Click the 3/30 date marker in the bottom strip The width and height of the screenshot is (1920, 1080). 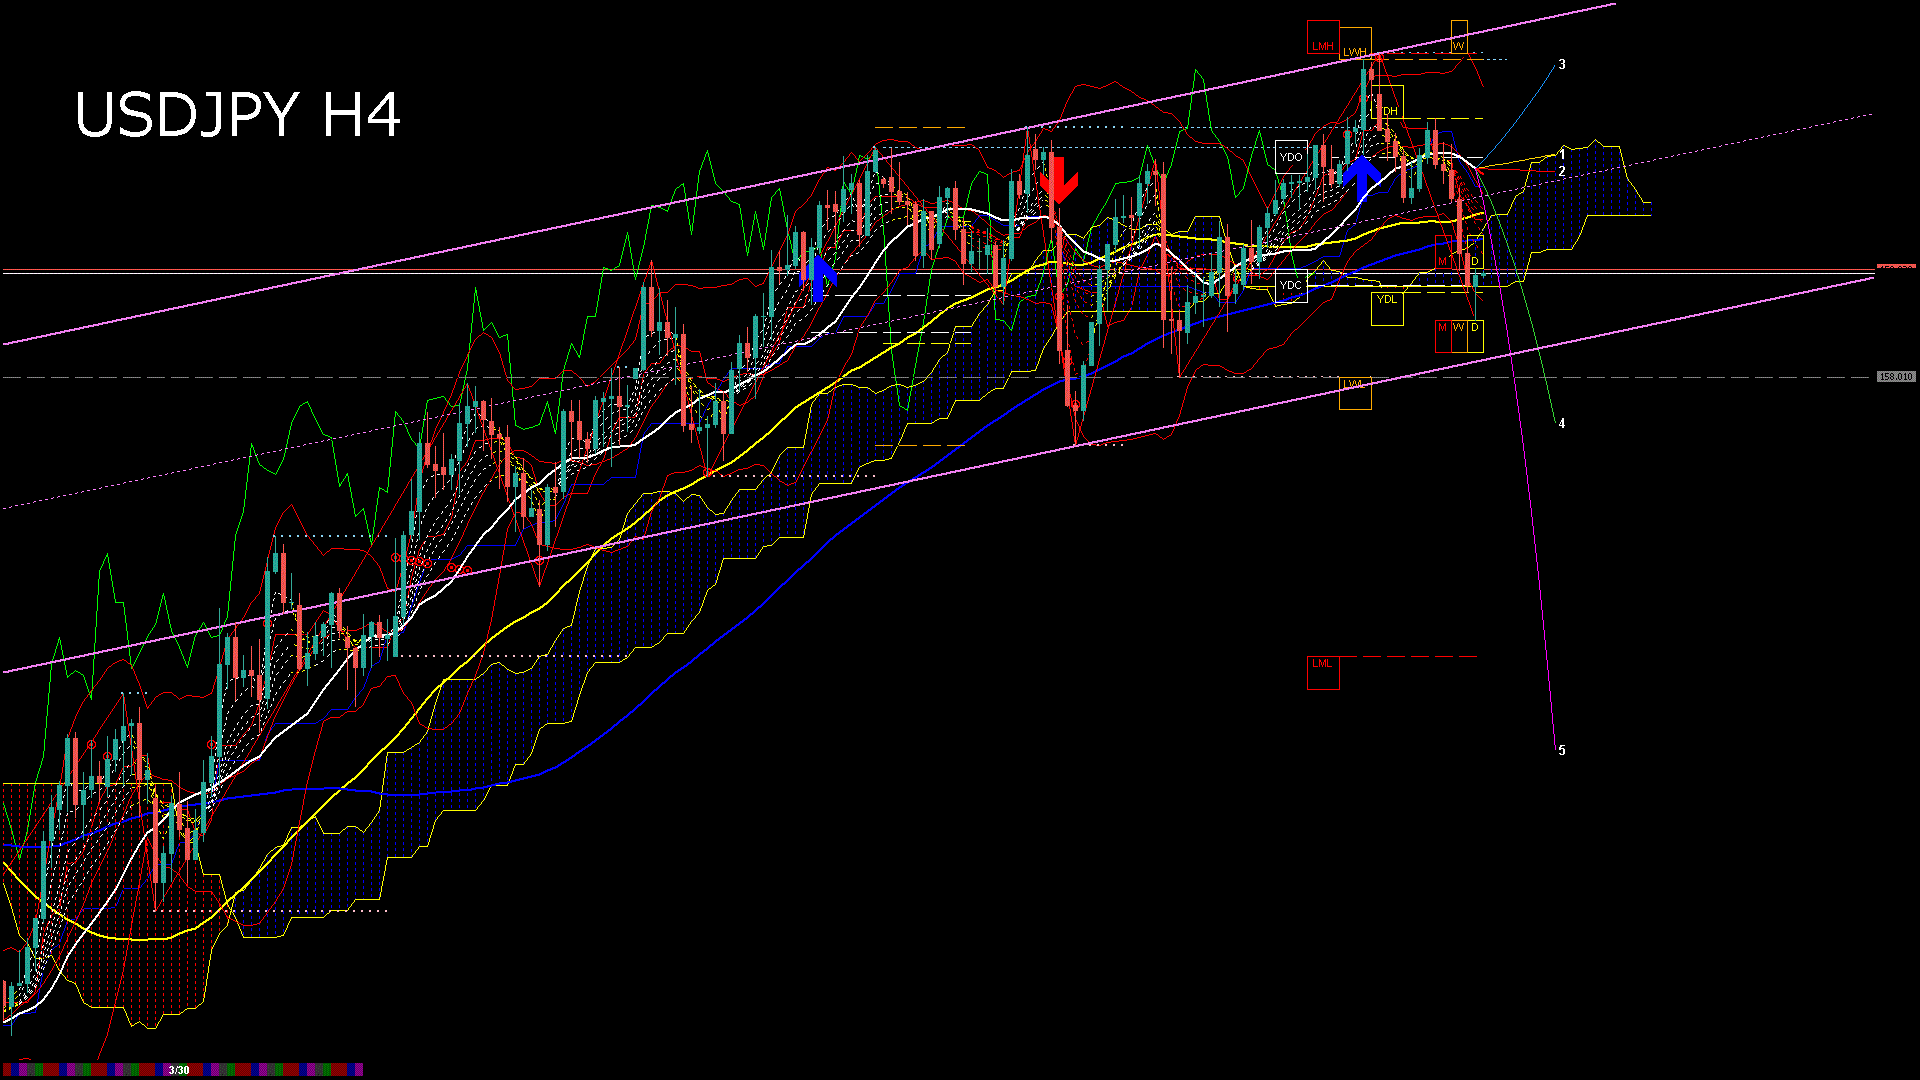(x=178, y=1068)
